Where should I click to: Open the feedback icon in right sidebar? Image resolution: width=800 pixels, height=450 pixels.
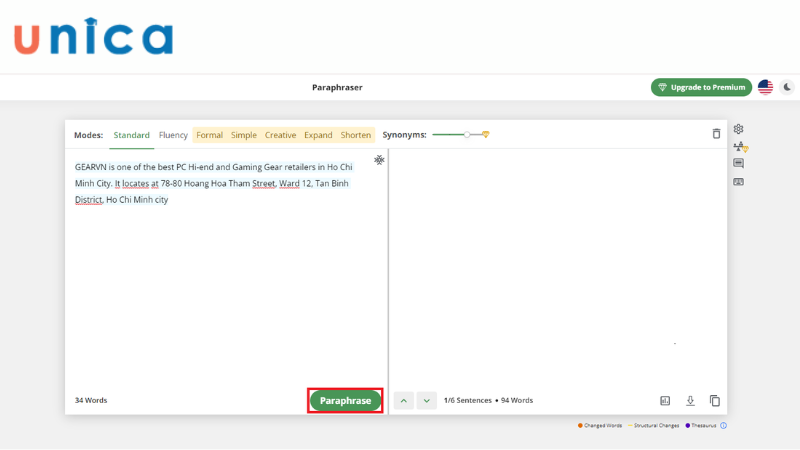[x=738, y=164]
